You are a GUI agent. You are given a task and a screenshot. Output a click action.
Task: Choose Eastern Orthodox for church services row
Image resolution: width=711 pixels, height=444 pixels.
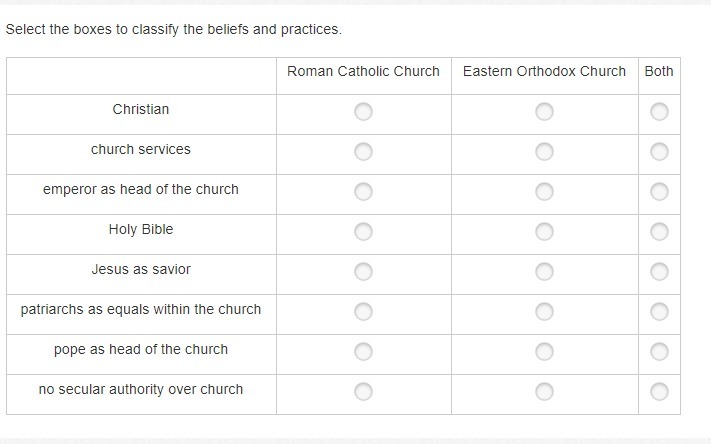(x=544, y=151)
